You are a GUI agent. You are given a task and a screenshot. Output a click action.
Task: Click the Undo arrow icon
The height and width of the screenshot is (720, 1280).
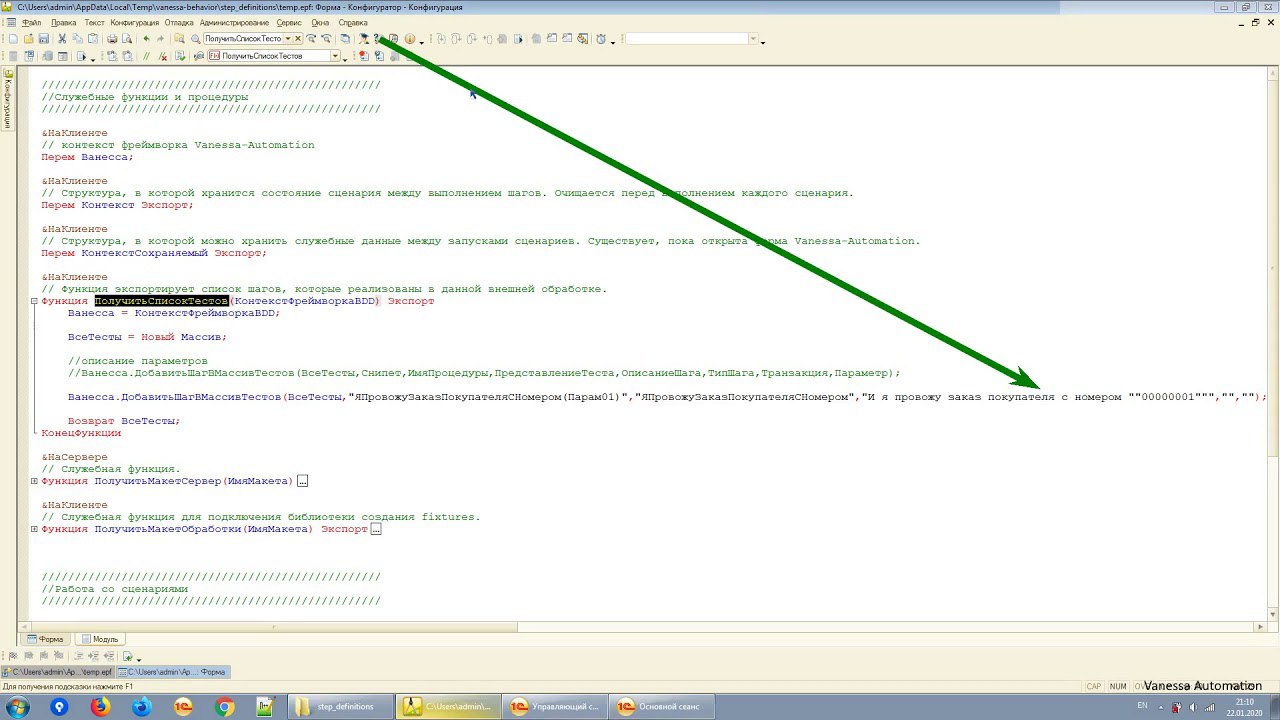(x=146, y=39)
